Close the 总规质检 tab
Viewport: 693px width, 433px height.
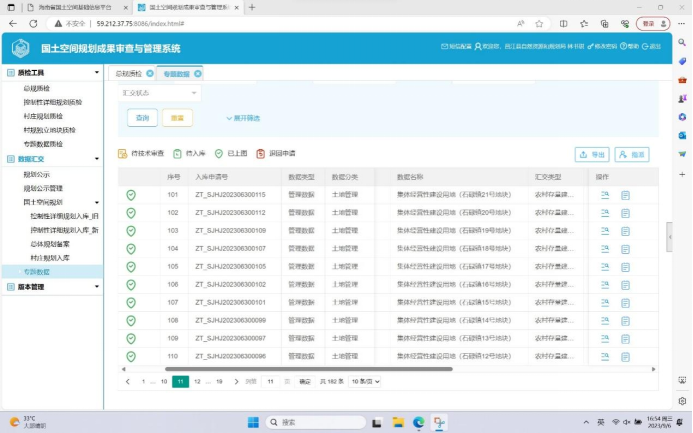tap(150, 73)
